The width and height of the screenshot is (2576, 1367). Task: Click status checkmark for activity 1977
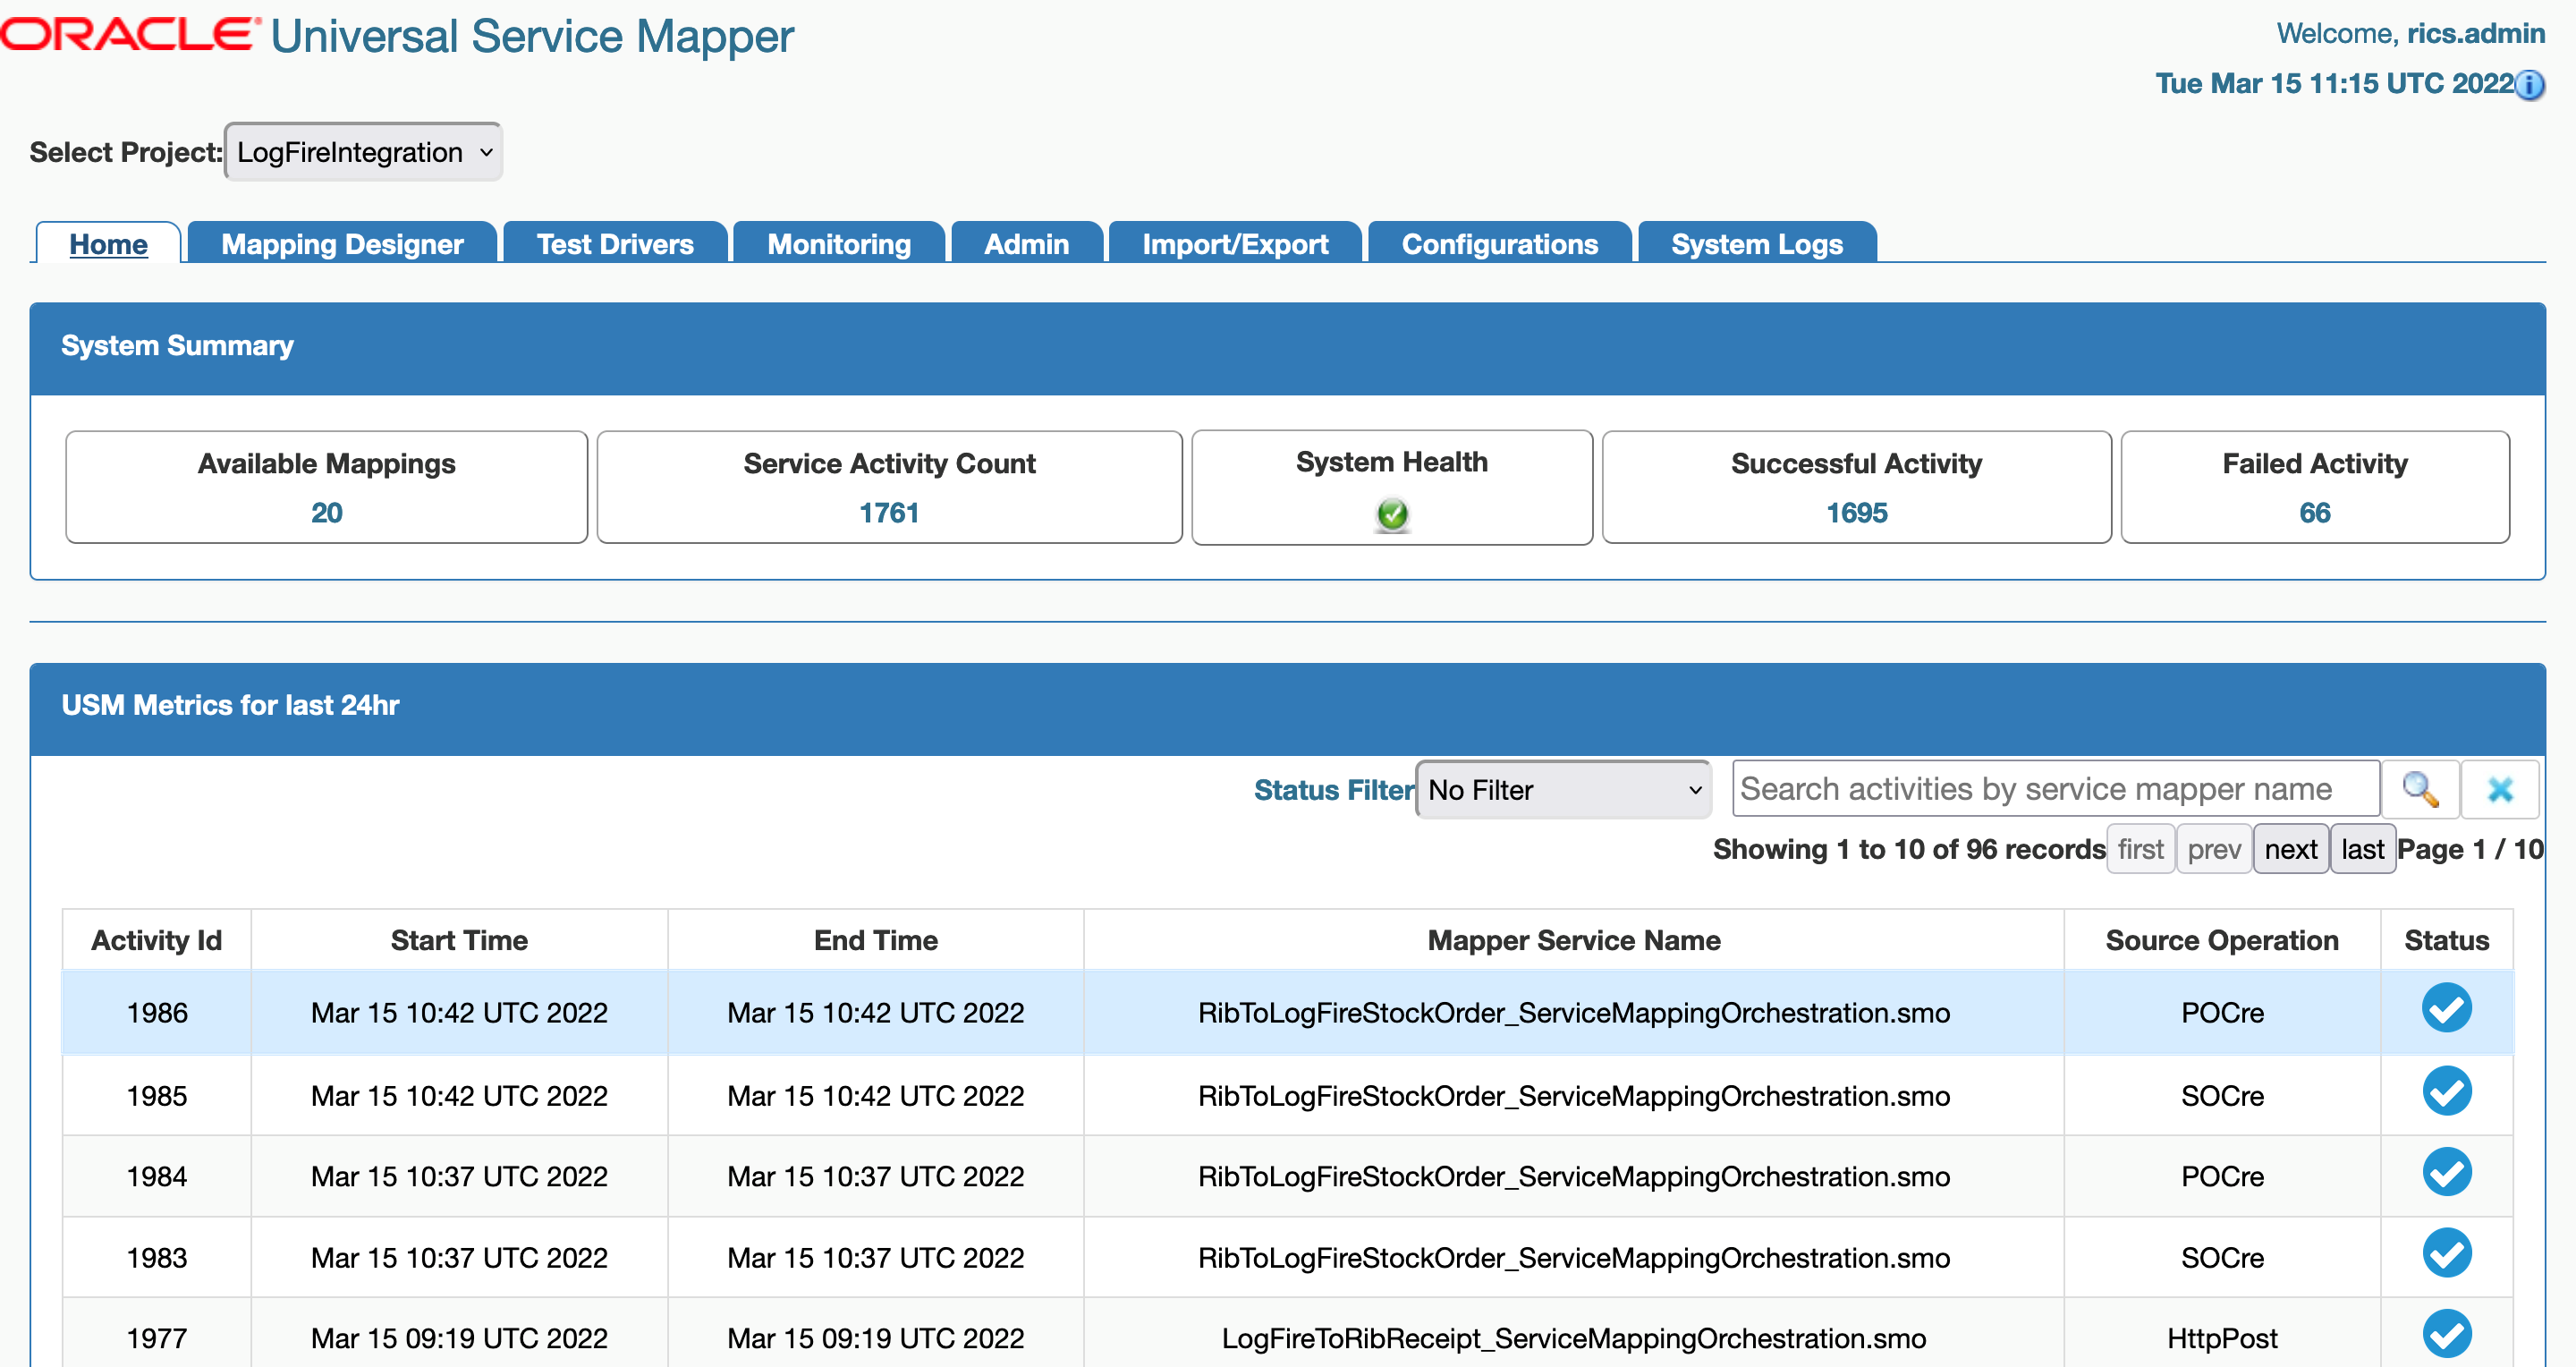2446,1333
